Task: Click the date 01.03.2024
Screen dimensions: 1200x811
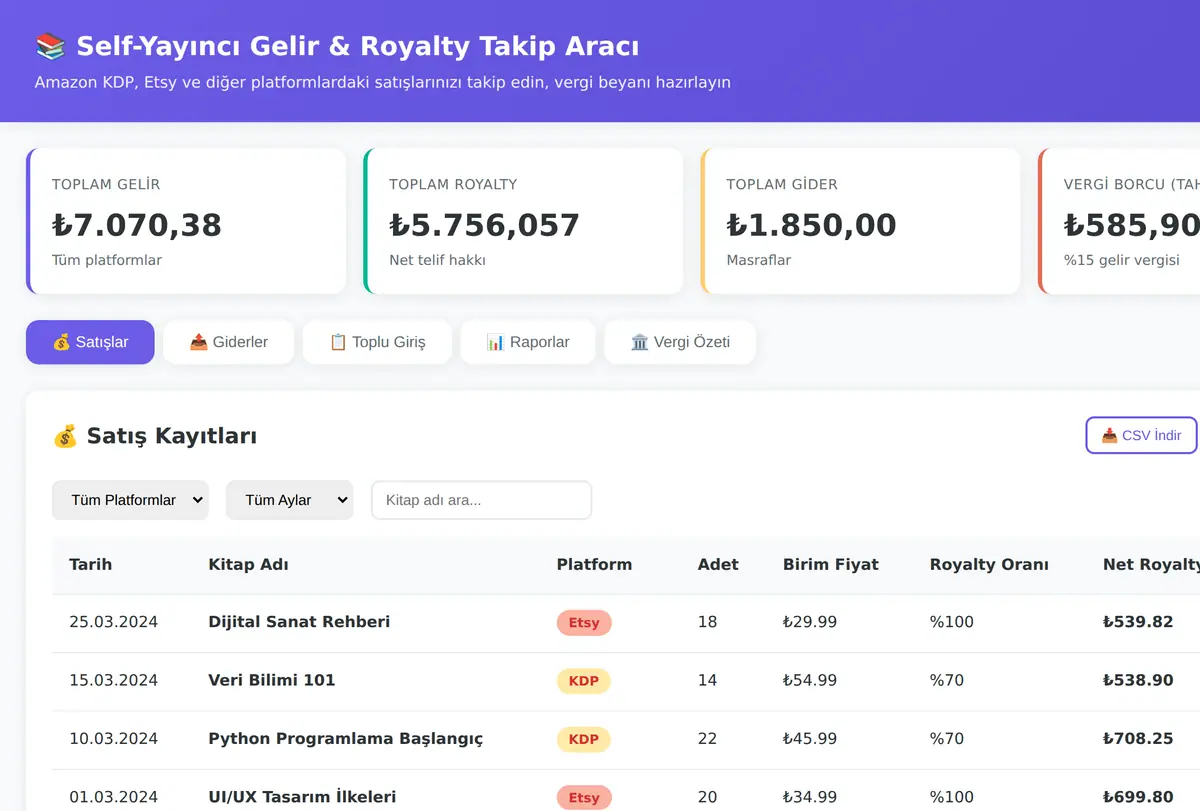Action: [113, 797]
